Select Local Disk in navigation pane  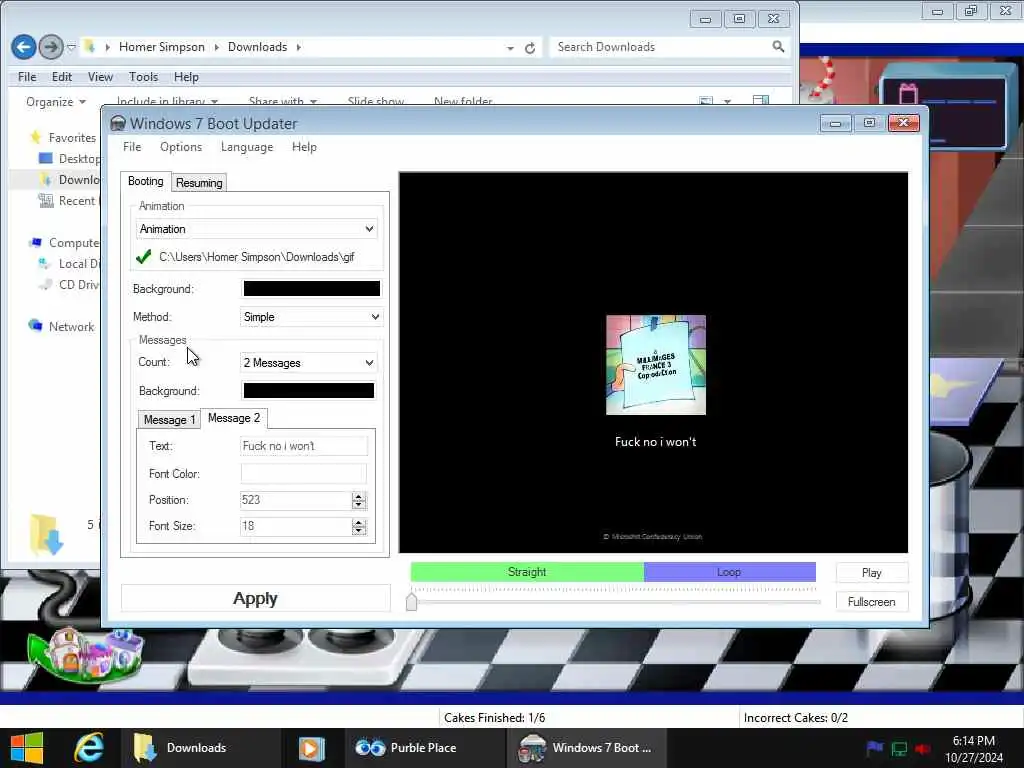point(70,264)
